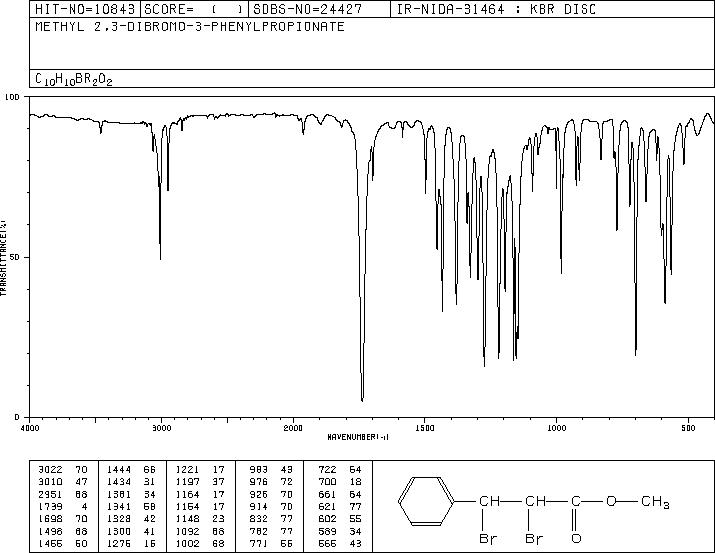This screenshot has height=553, width=715.
Task: Select the 621 peak table entry
Action: pyautogui.click(x=340, y=506)
